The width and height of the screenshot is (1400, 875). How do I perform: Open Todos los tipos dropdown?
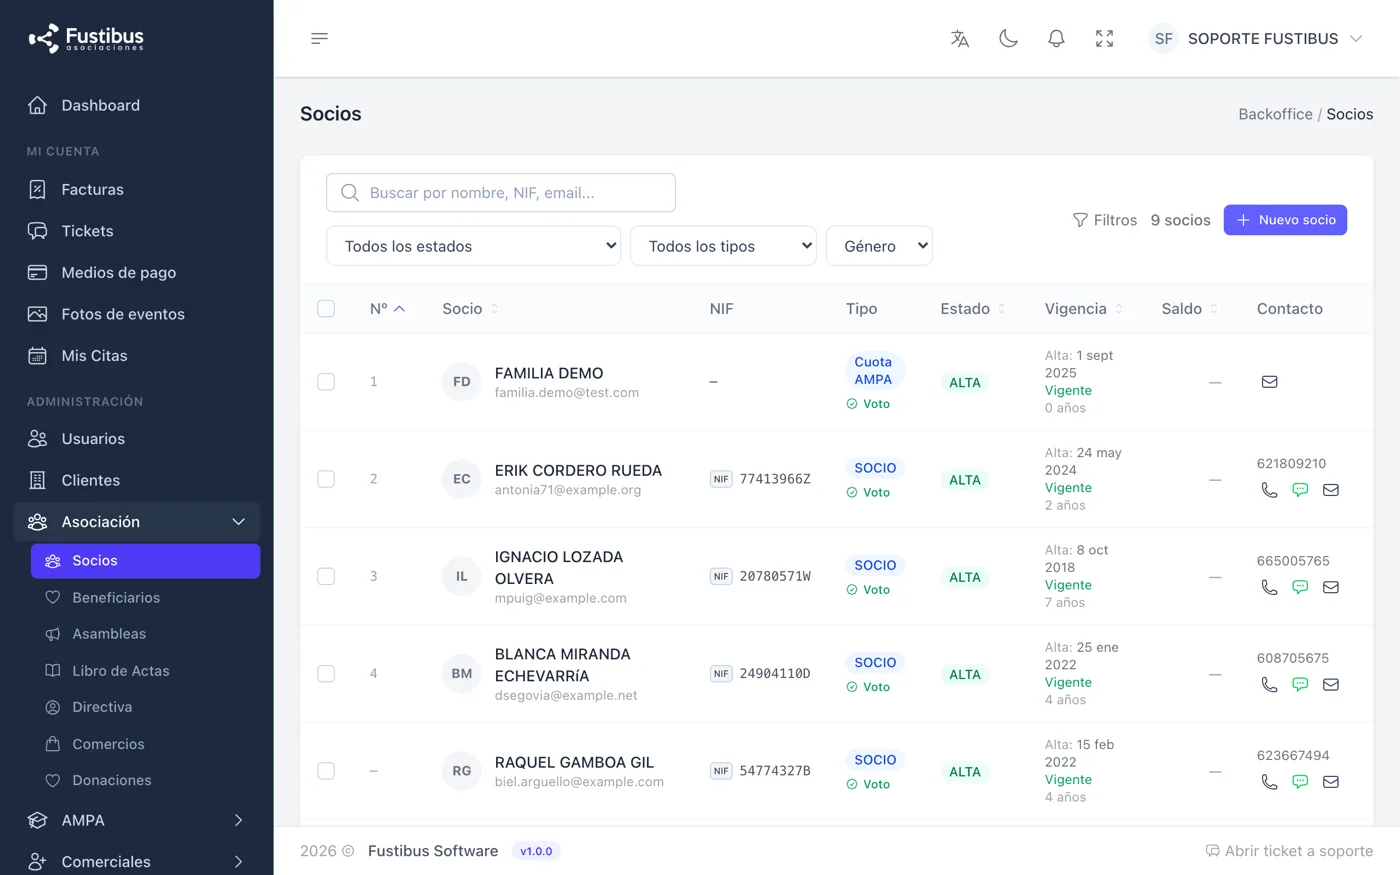click(x=723, y=246)
